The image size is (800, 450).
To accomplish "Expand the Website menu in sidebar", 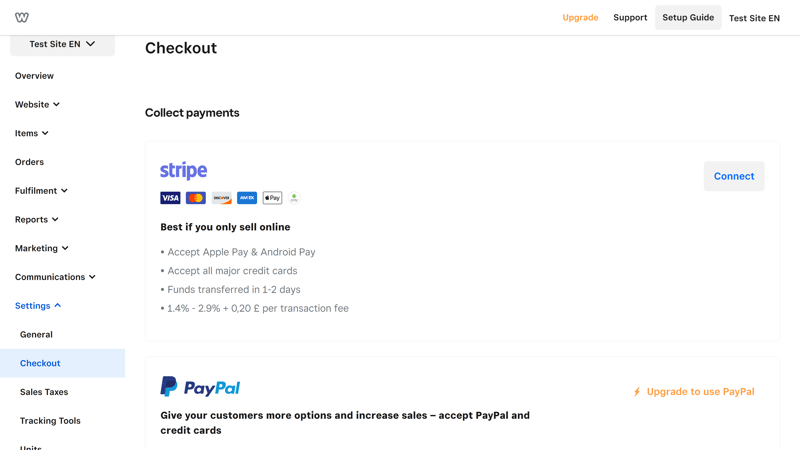I will tap(37, 105).
